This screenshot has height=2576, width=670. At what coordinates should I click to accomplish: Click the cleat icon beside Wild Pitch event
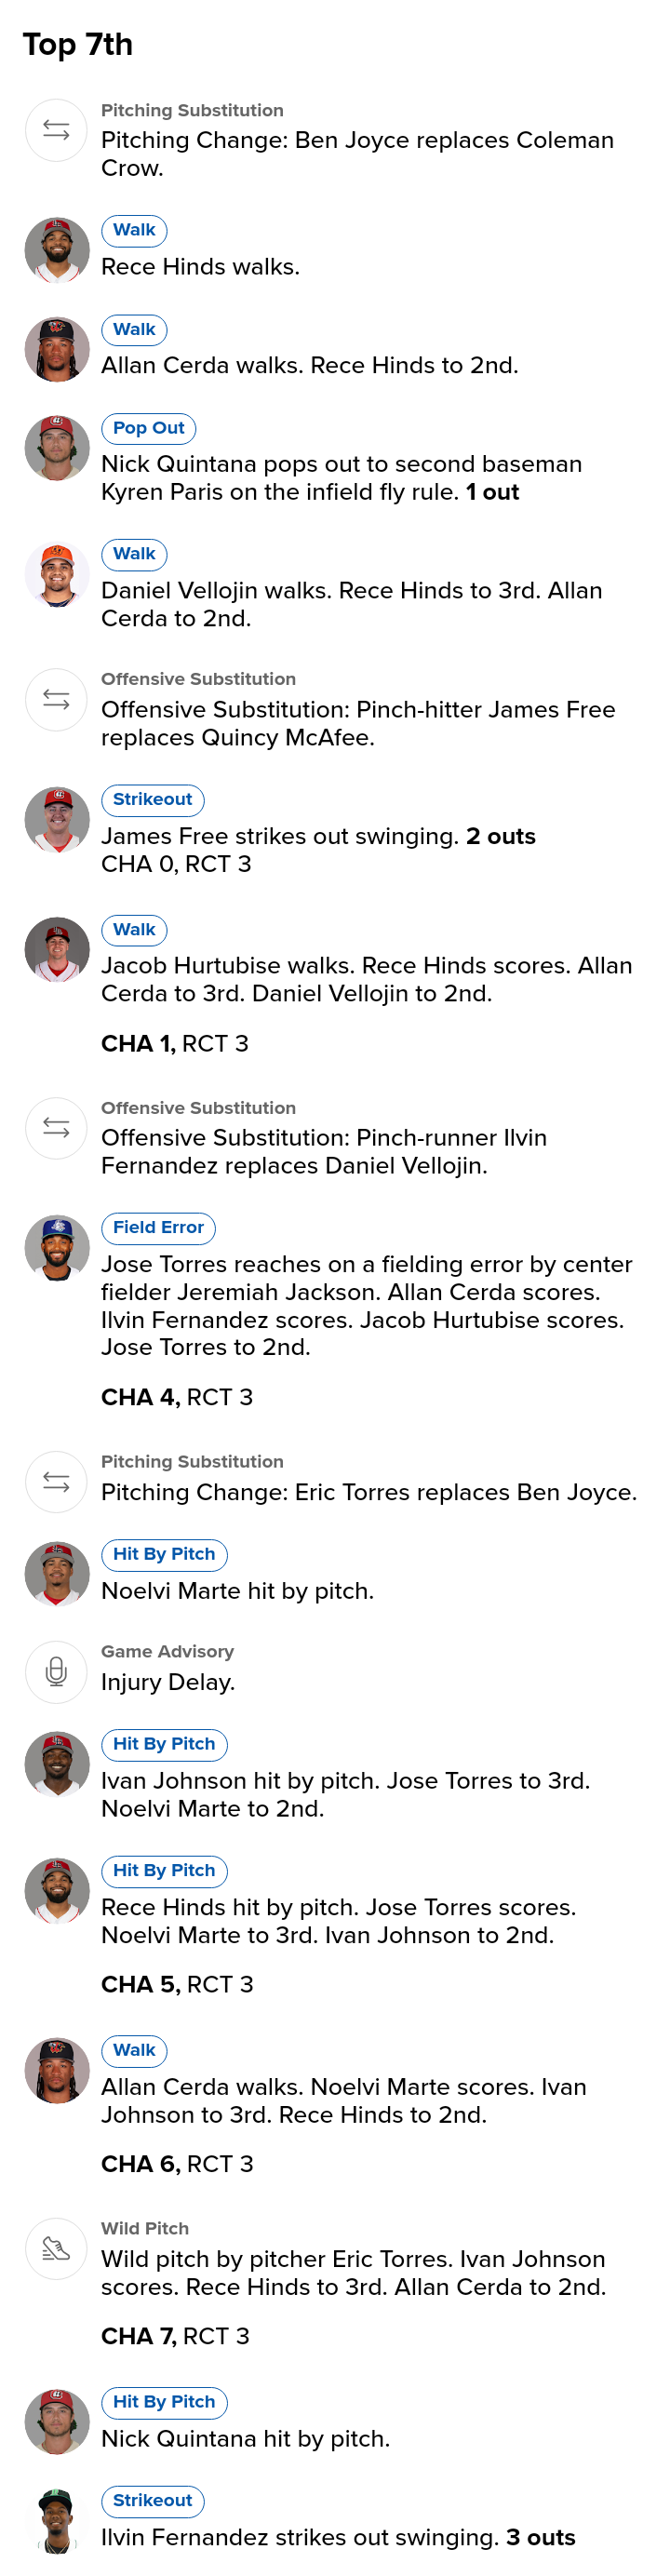tap(56, 2248)
